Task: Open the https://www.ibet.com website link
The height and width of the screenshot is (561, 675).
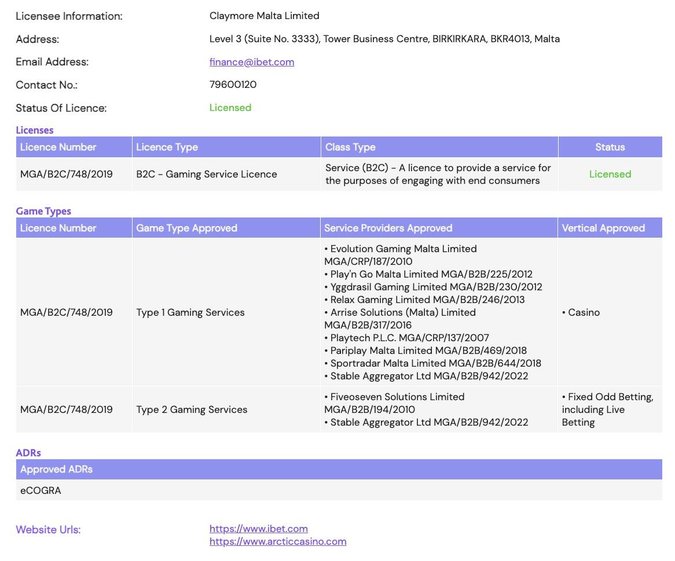Action: click(x=258, y=529)
